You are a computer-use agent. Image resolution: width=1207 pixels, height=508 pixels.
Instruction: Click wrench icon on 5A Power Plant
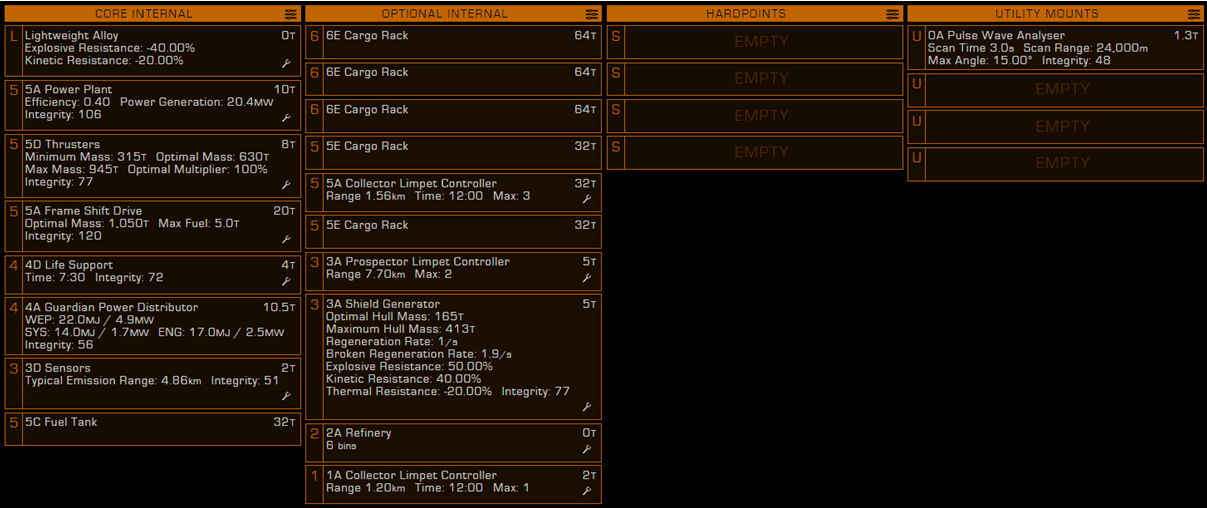click(286, 117)
